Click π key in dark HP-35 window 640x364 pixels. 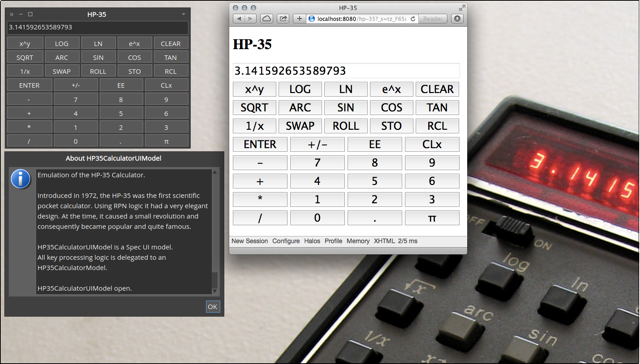(x=166, y=141)
